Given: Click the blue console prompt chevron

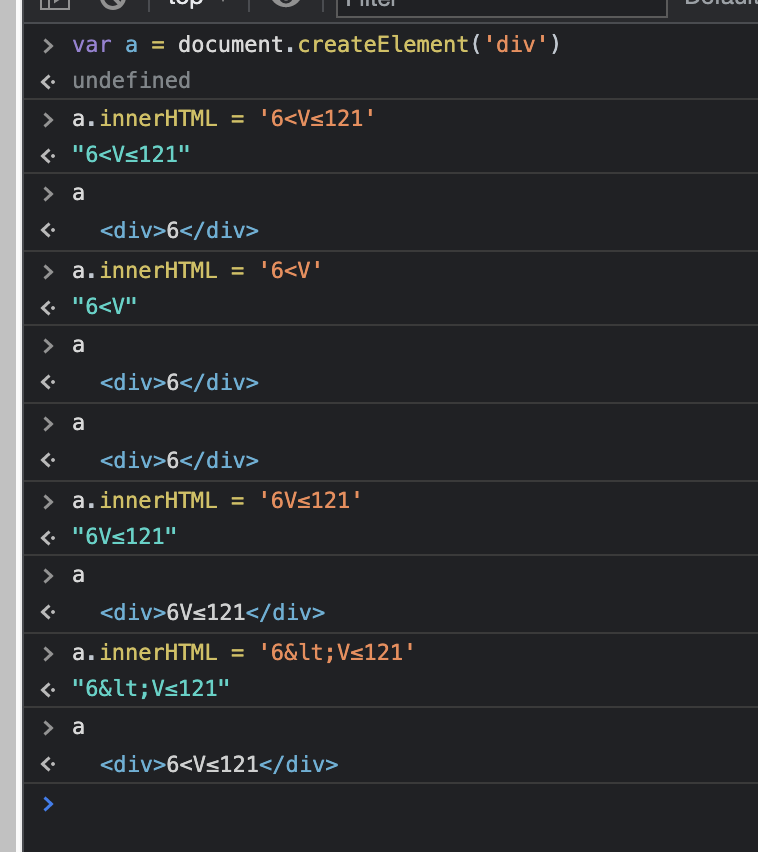Looking at the screenshot, I should tap(47, 803).
